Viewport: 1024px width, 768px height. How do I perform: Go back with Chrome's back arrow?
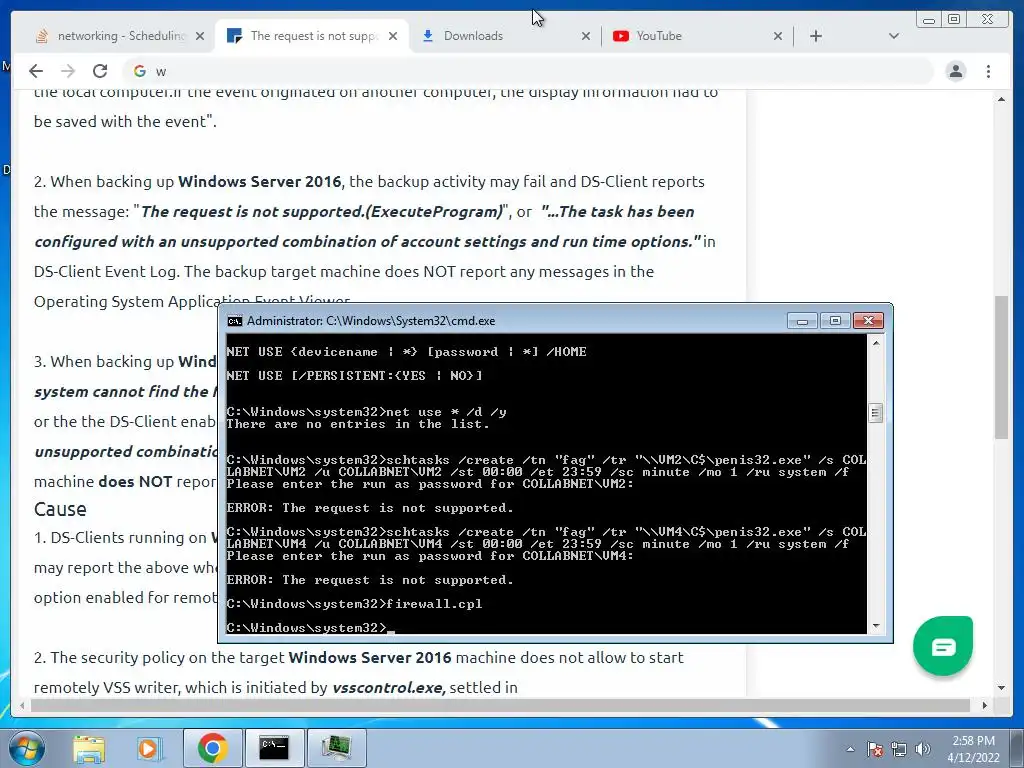tap(36, 71)
